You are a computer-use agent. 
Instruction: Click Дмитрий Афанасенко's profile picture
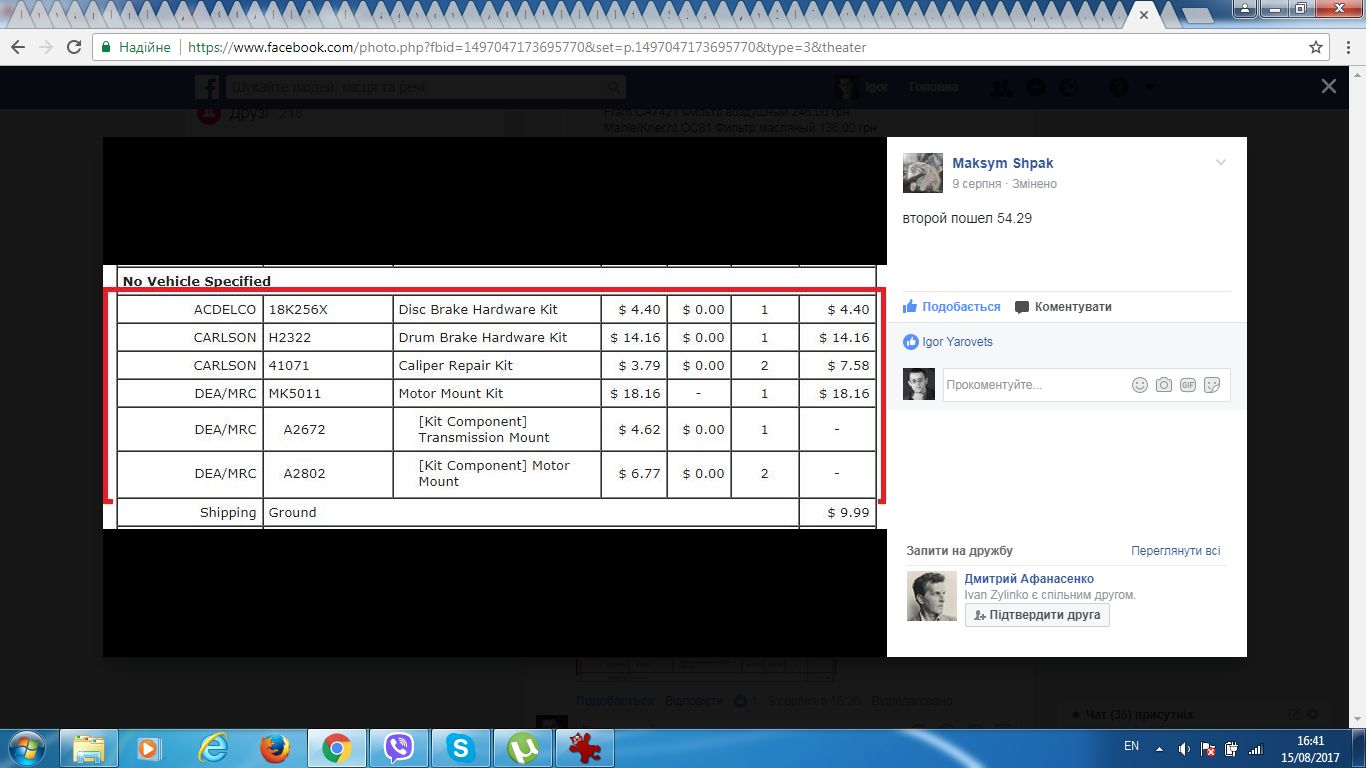point(932,596)
